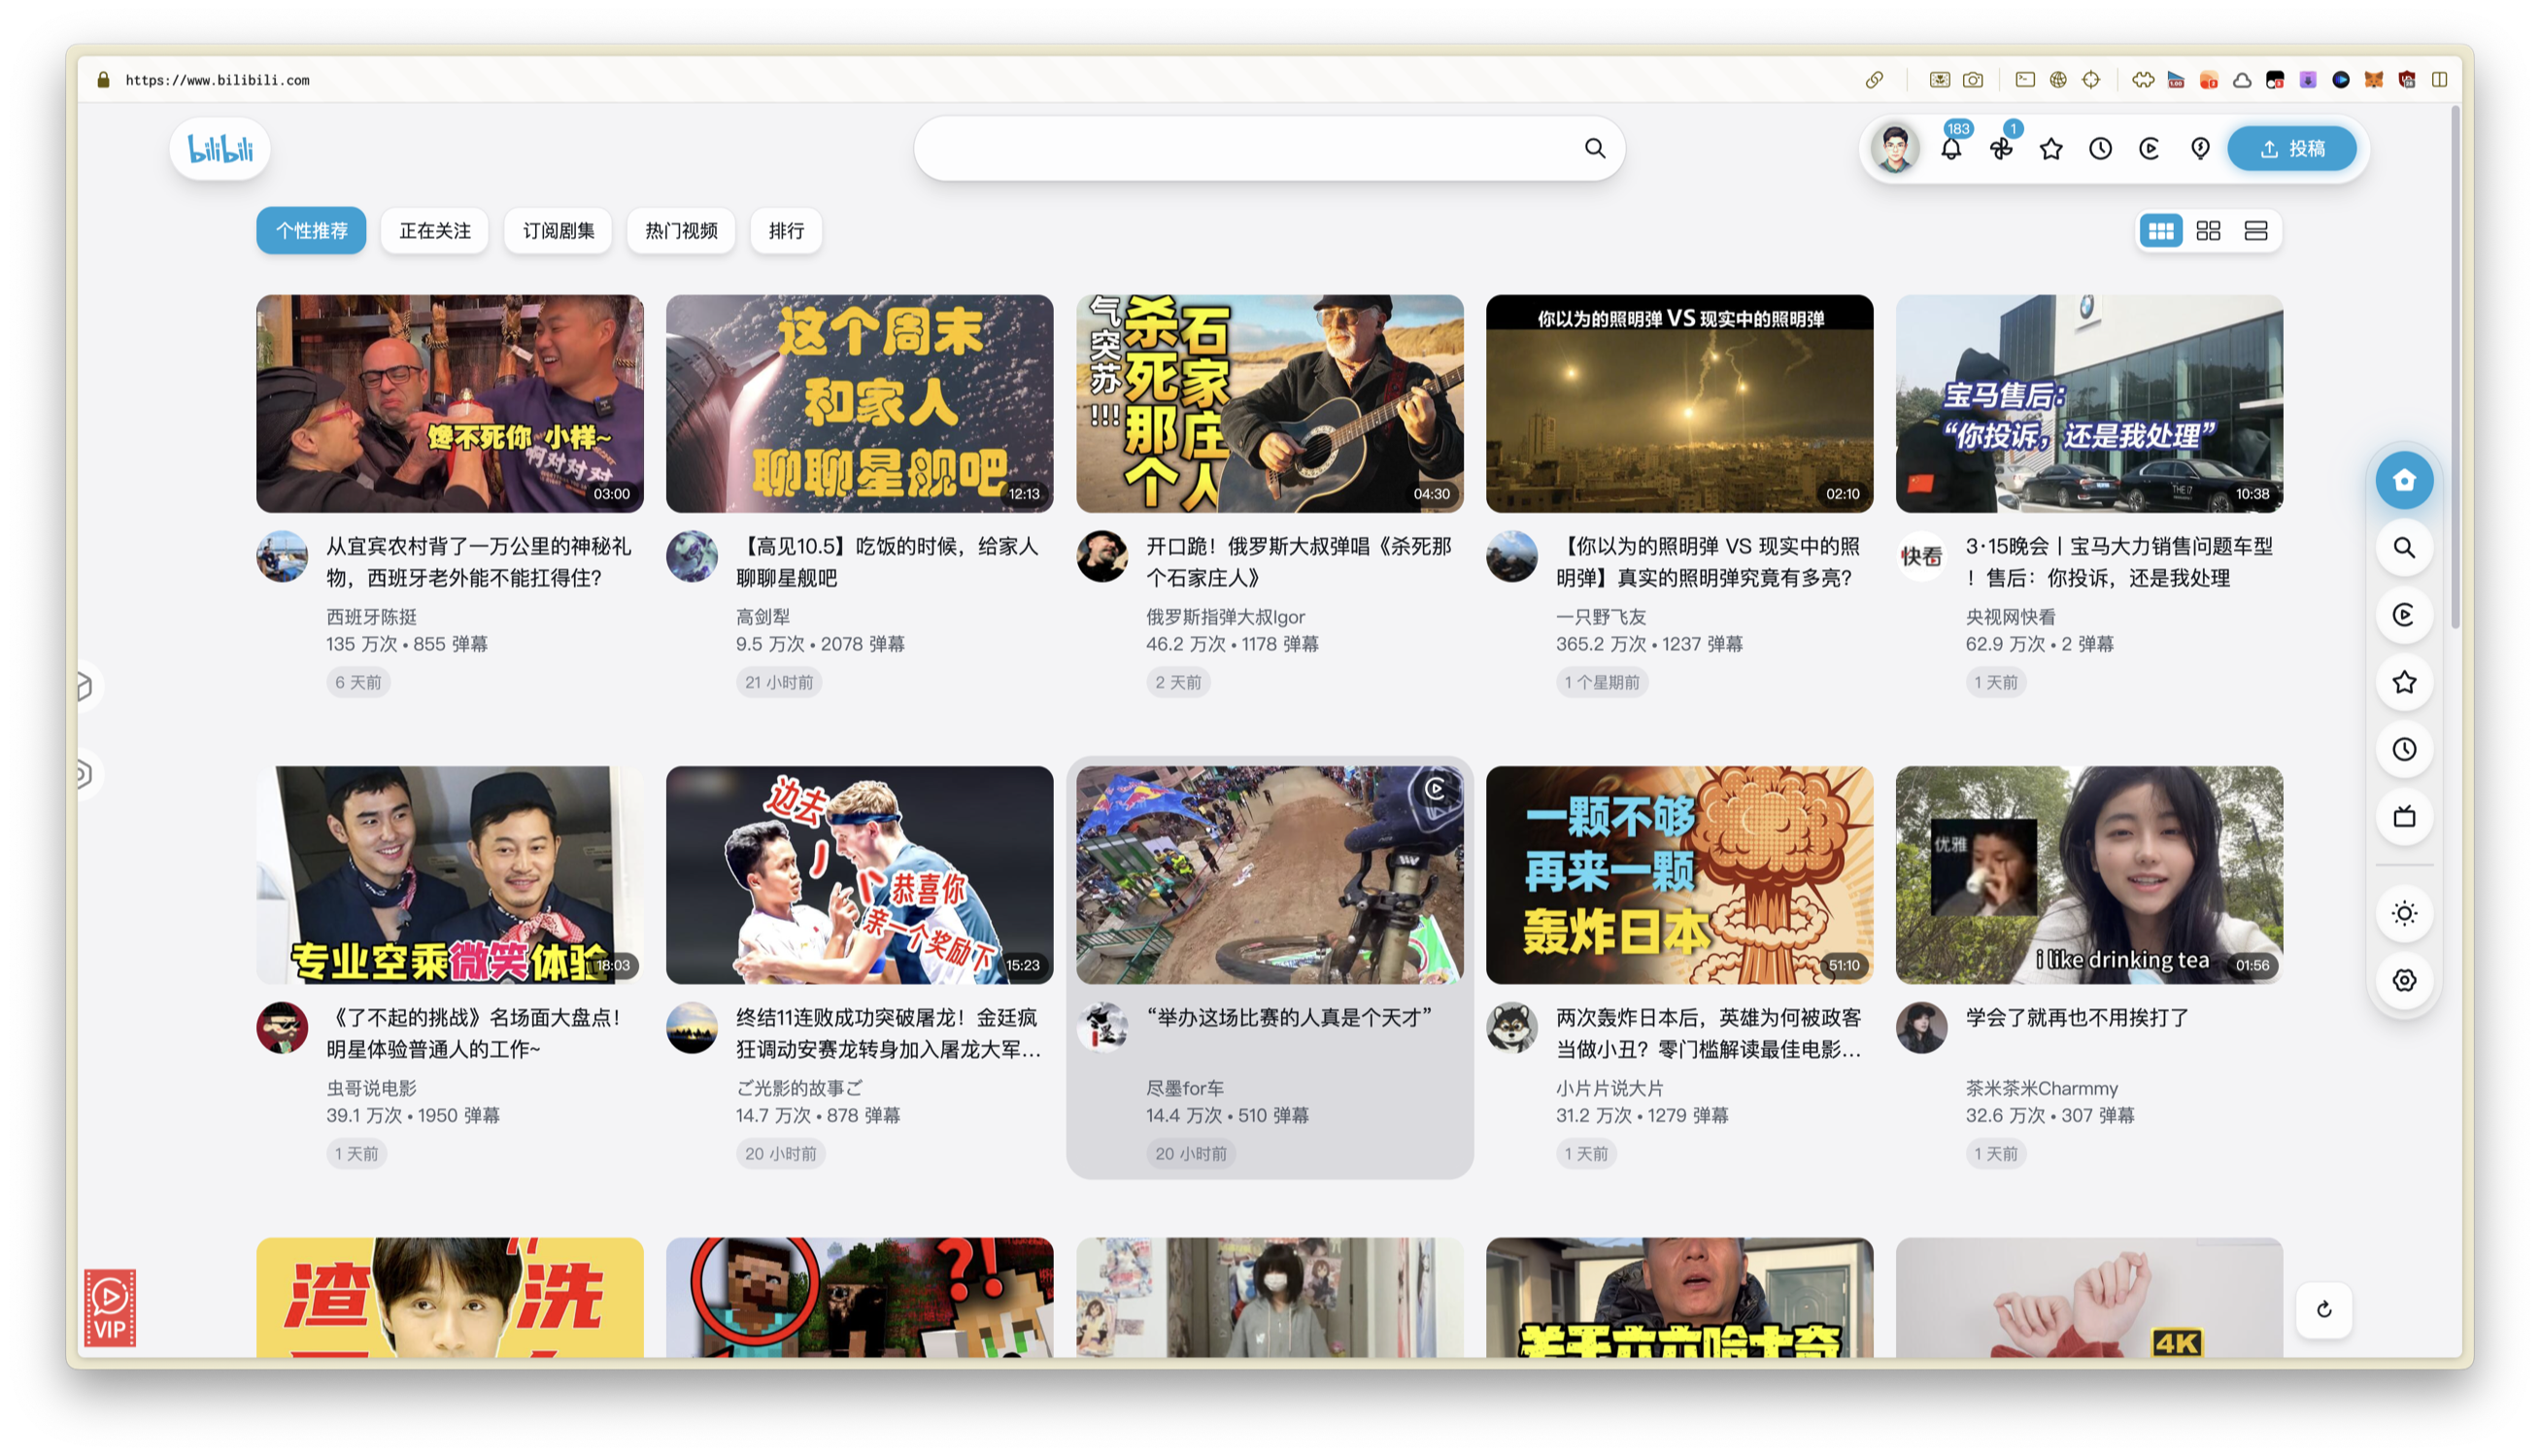The width and height of the screenshot is (2540, 1456).
Task: Toggle light/dark theme sun icon
Action: tap(2404, 913)
